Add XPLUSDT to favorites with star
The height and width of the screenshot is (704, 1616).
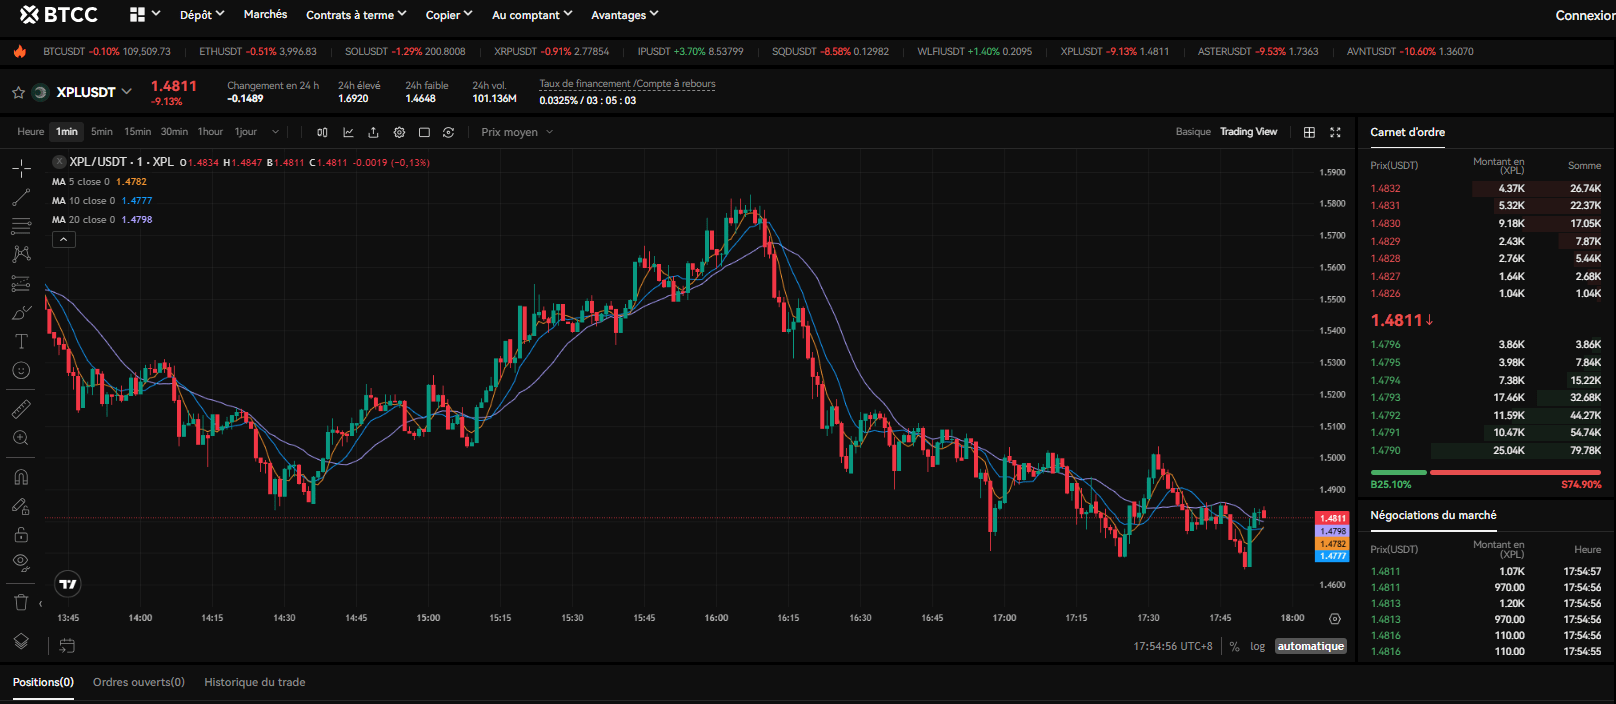pos(18,93)
